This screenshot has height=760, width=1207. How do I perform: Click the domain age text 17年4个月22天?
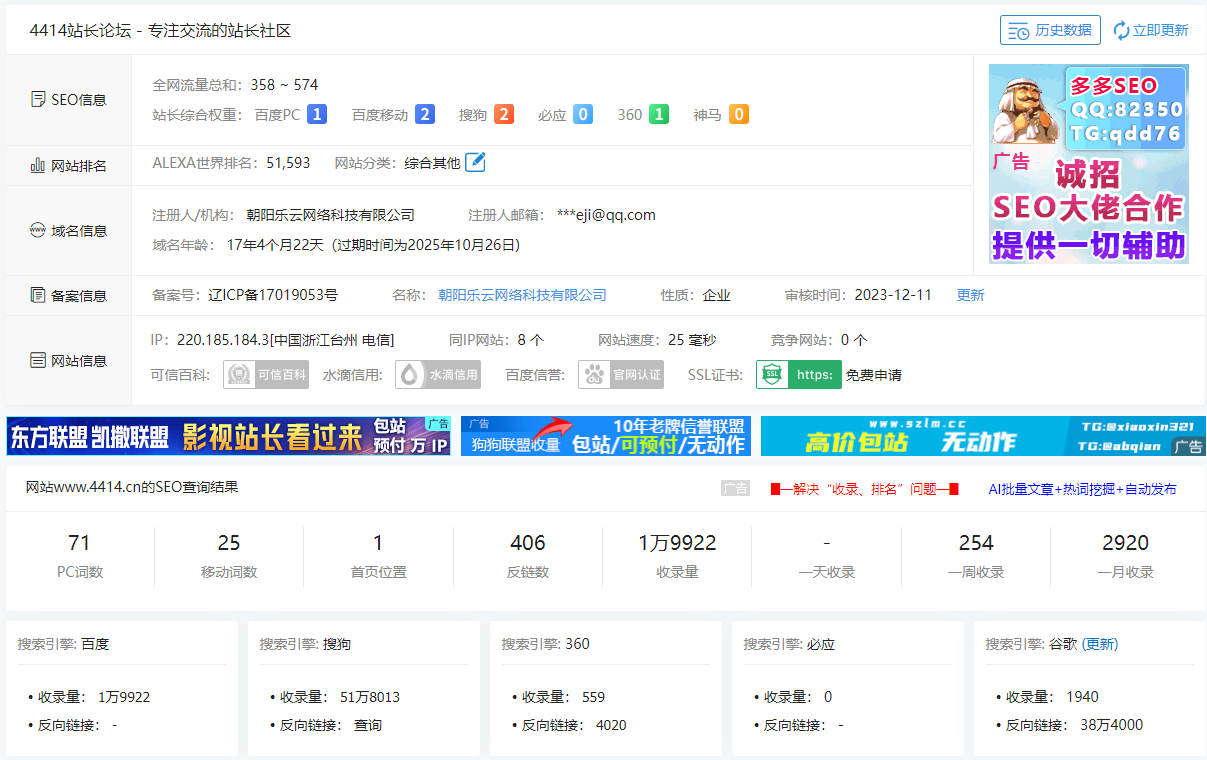(x=276, y=245)
